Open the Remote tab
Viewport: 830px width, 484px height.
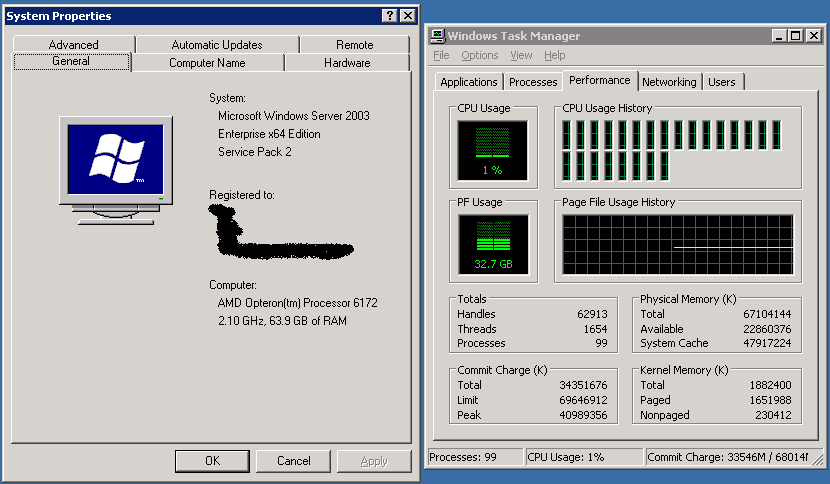[x=355, y=44]
